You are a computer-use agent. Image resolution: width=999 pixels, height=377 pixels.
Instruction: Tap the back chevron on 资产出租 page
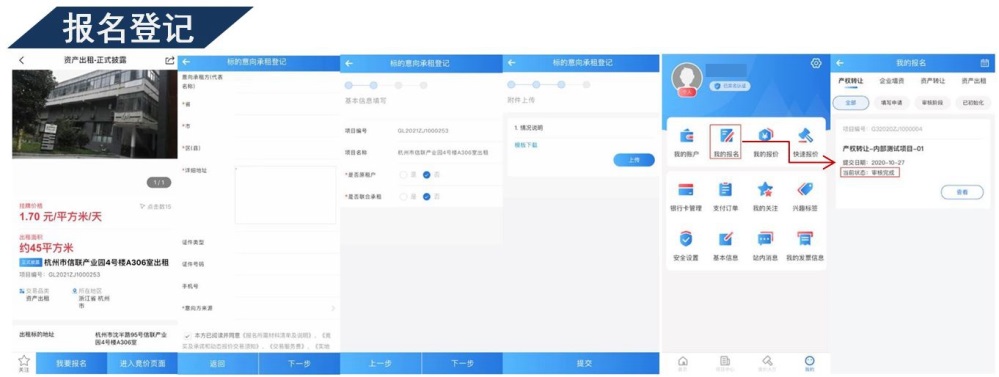pyautogui.click(x=21, y=60)
